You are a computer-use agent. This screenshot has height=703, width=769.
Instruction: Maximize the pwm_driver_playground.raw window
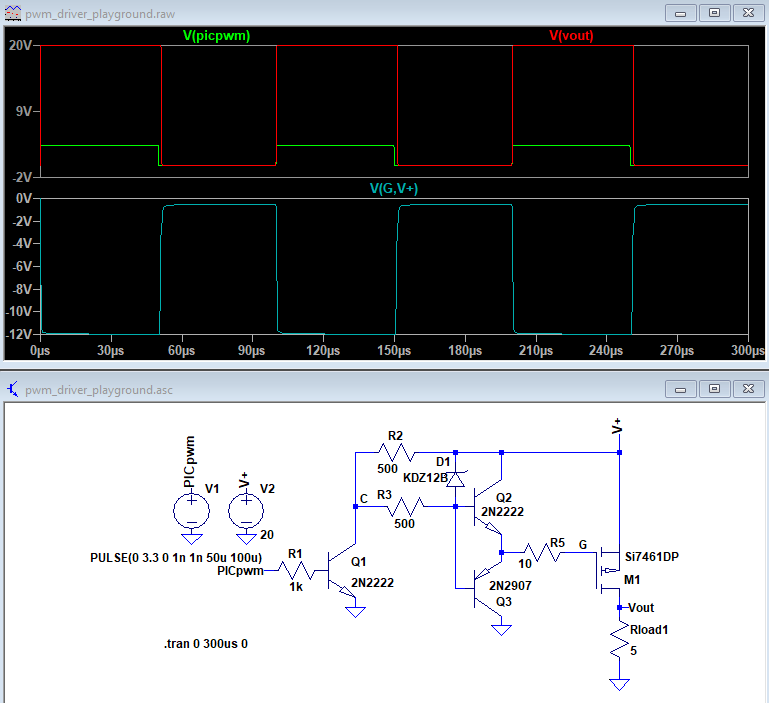click(714, 13)
